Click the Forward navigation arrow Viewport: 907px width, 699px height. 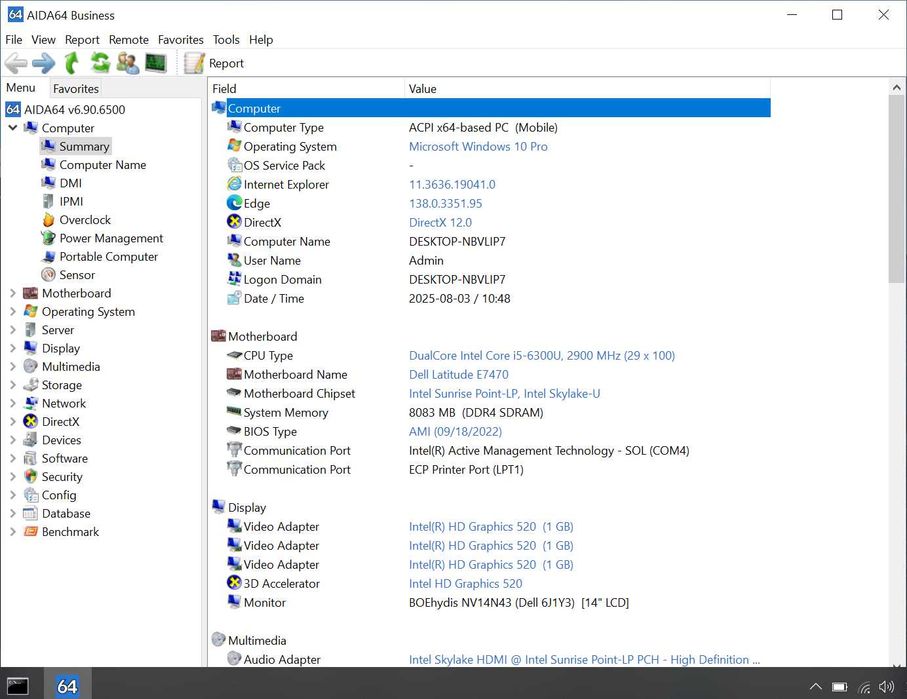tap(43, 63)
